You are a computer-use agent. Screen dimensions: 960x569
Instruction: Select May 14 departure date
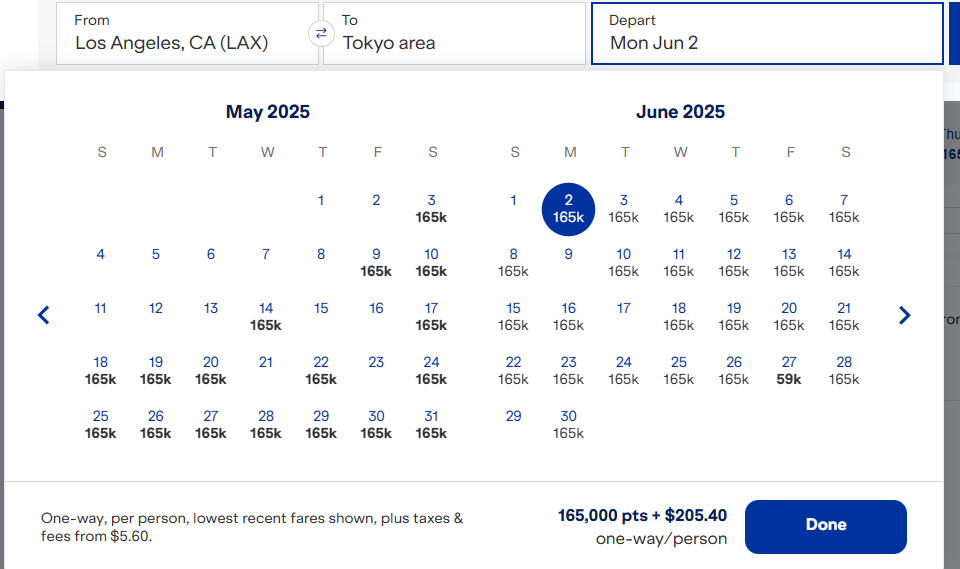266,316
